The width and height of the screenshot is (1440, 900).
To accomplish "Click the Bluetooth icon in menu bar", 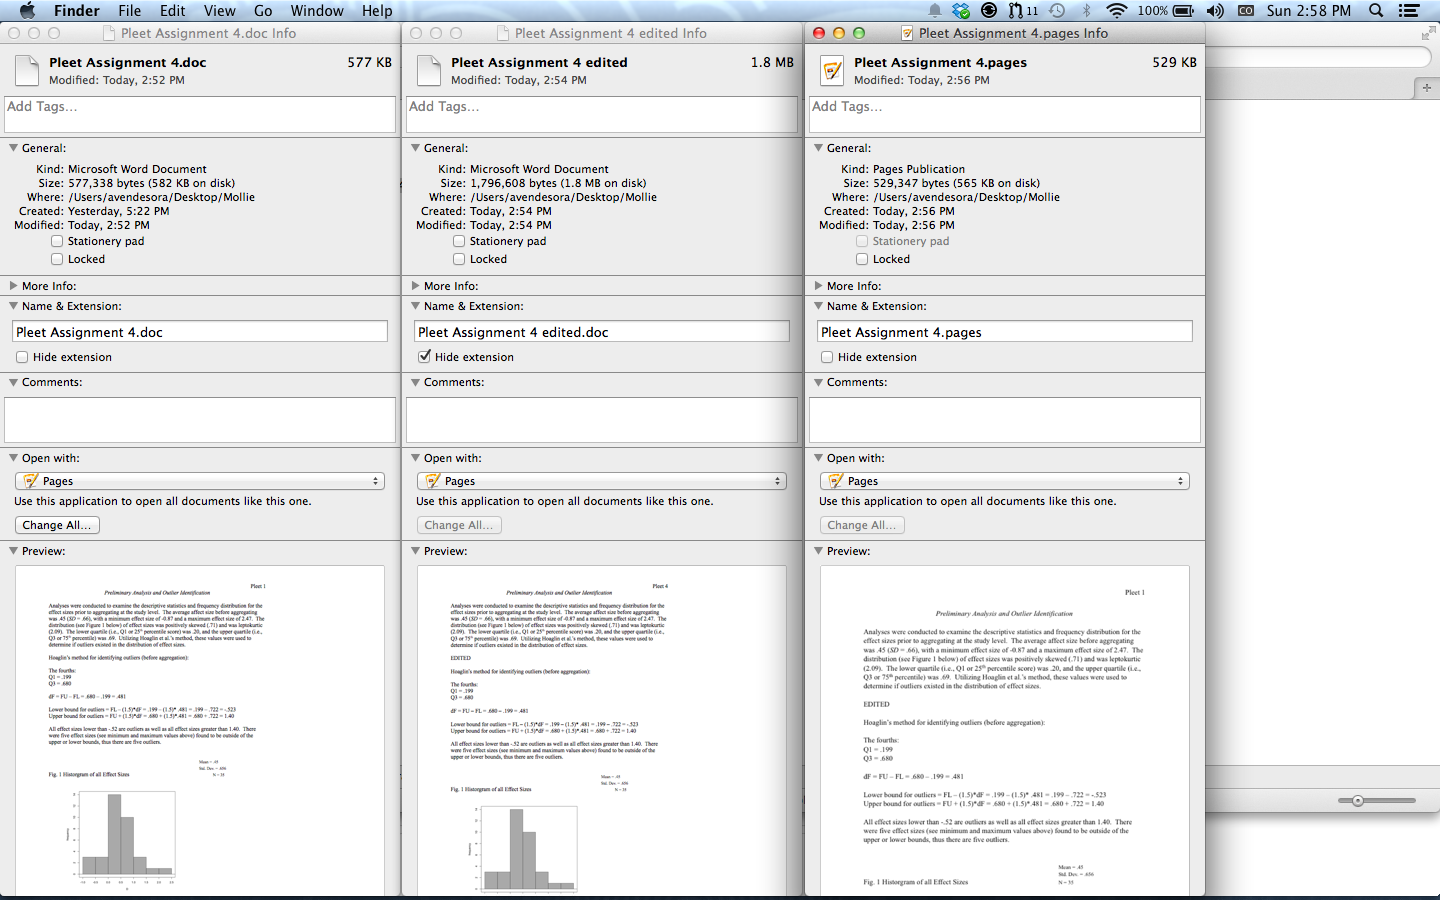I will [x=1087, y=11].
